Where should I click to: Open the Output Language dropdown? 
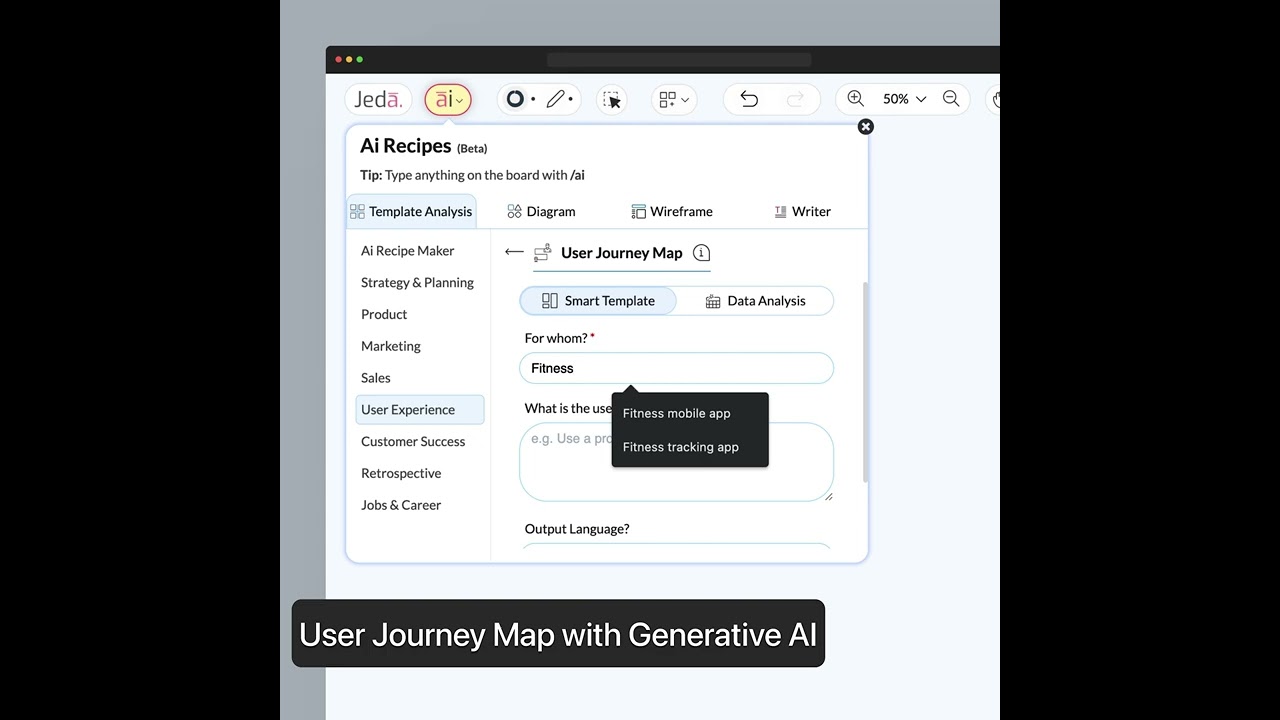pyautogui.click(x=676, y=546)
